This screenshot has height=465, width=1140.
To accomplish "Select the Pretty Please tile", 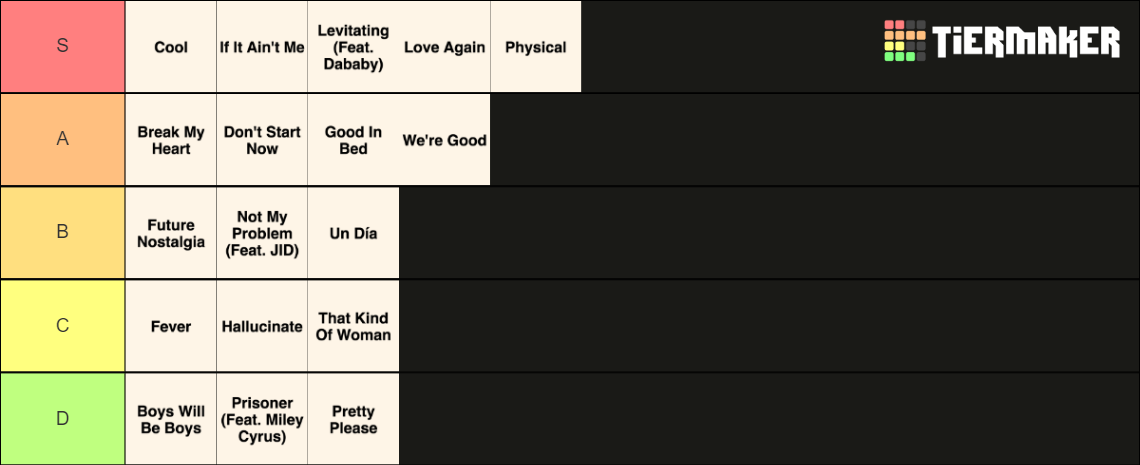I will (353, 419).
